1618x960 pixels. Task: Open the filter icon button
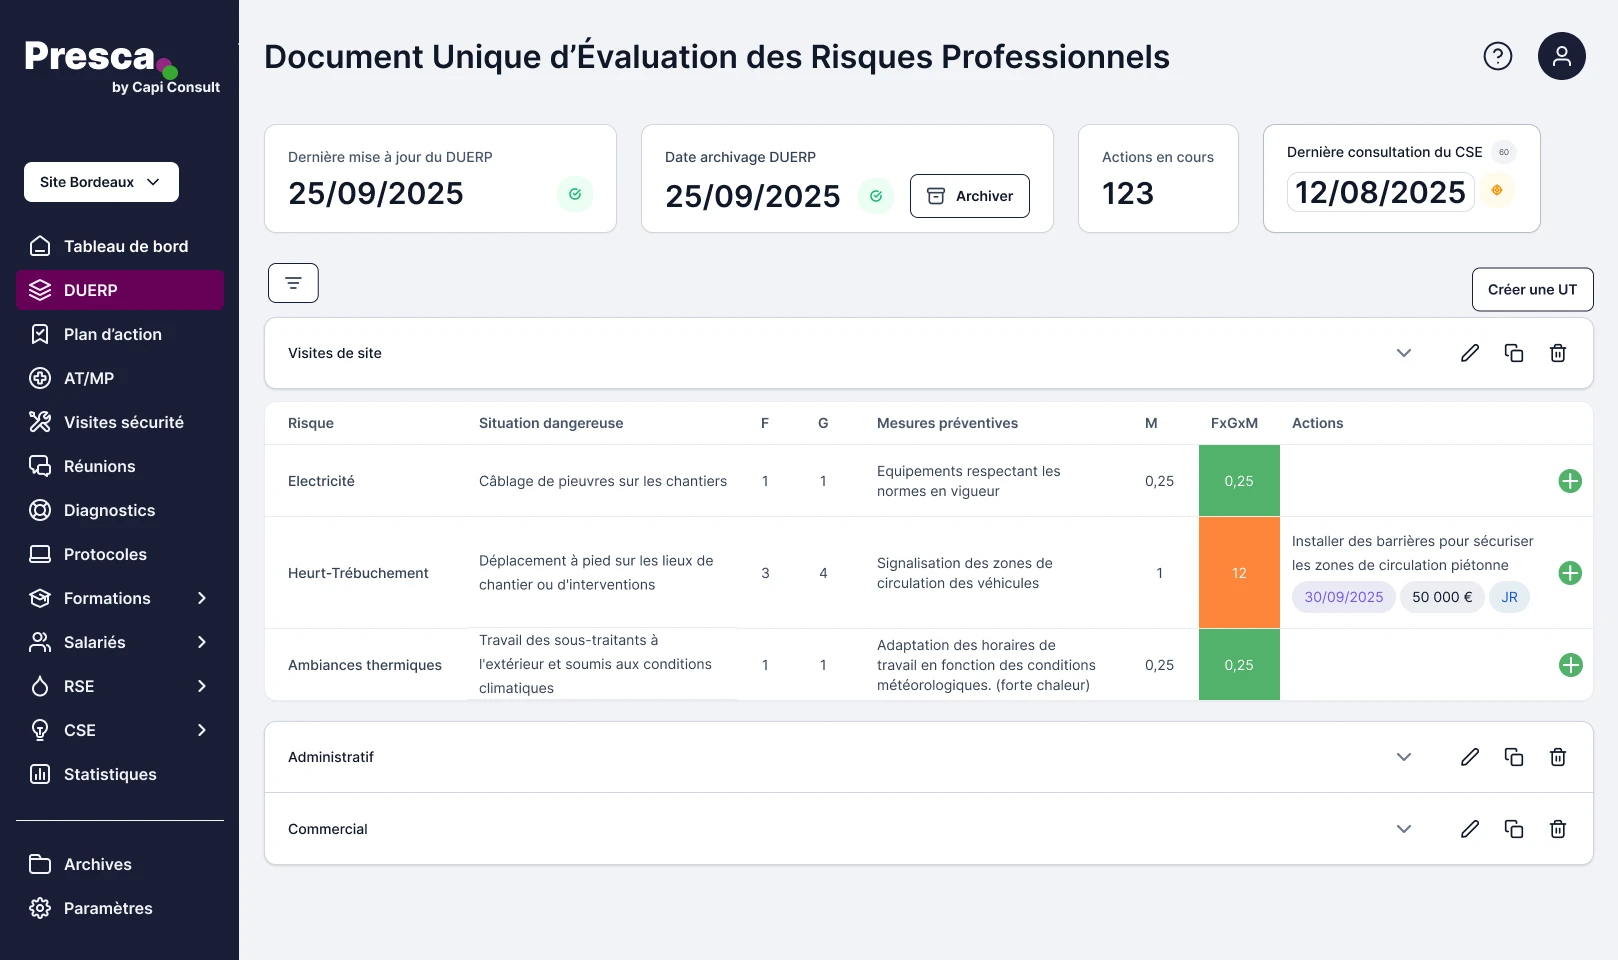tap(293, 283)
